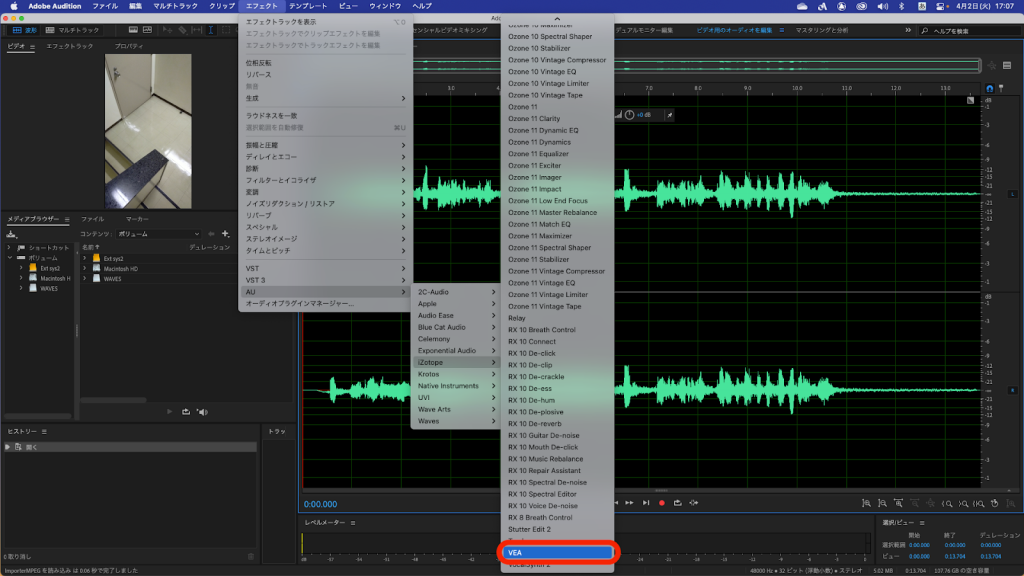Zoom in at out-point icon

pyautogui.click(x=963, y=504)
